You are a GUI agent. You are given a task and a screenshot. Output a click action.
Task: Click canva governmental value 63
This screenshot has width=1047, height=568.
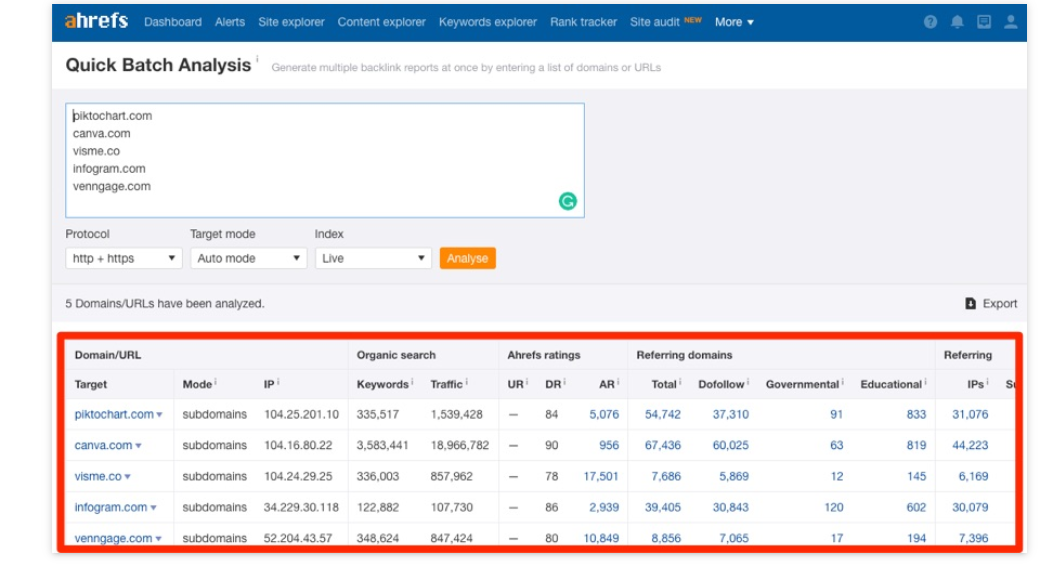coord(837,445)
